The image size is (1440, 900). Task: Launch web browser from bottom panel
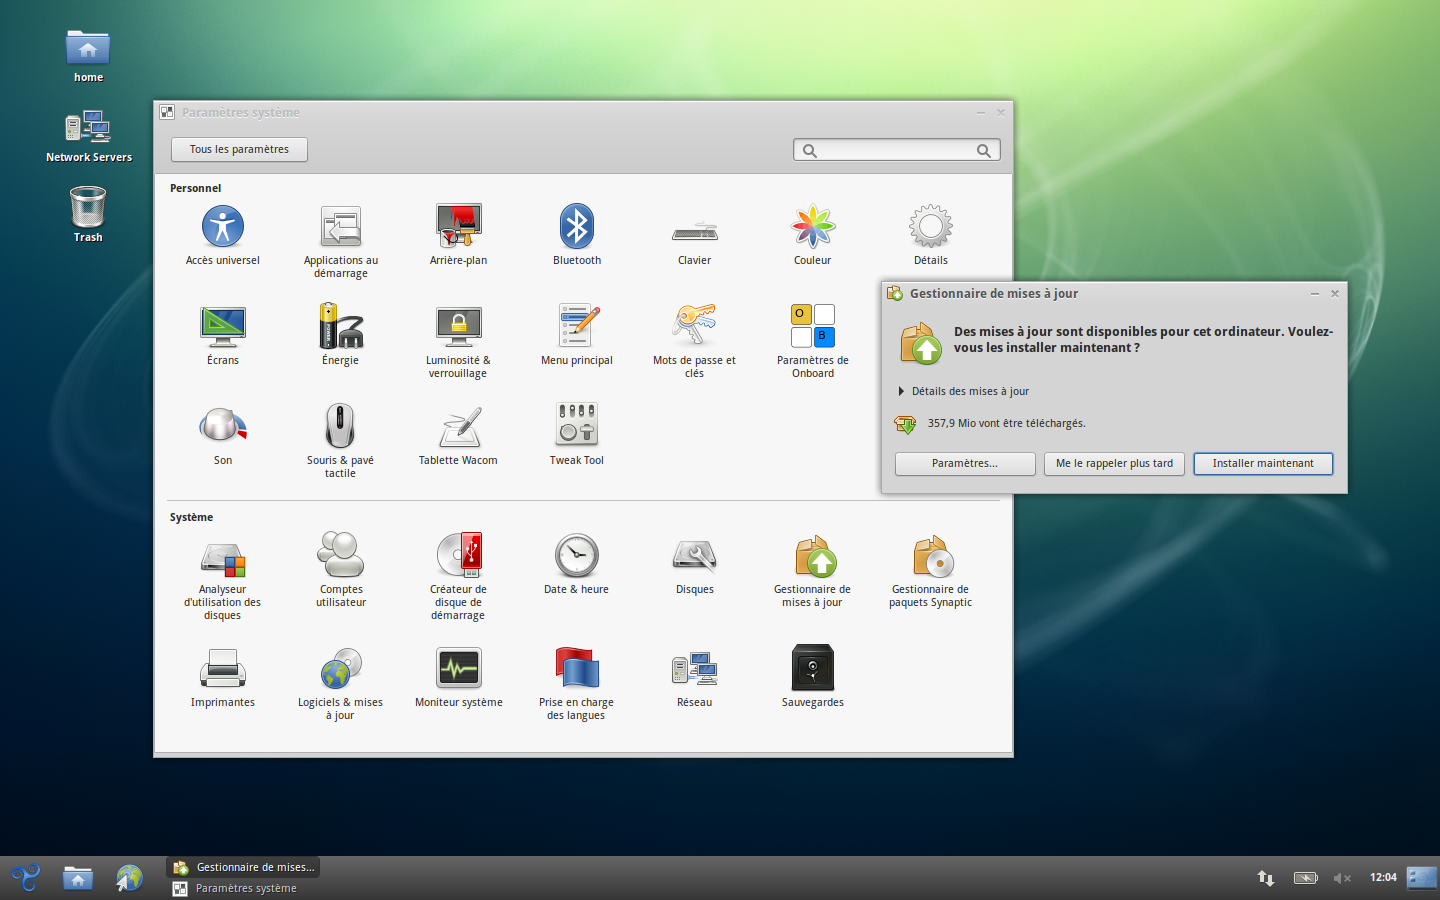129,878
